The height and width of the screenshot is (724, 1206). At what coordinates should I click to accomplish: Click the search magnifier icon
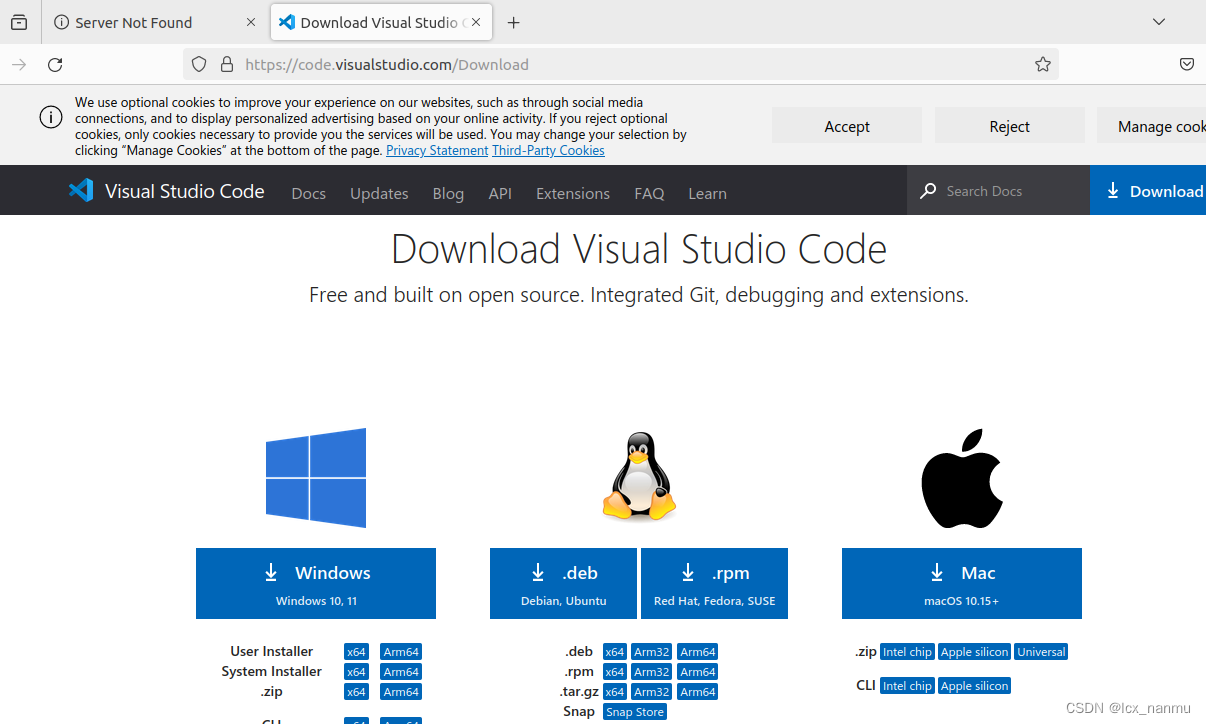click(x=929, y=190)
